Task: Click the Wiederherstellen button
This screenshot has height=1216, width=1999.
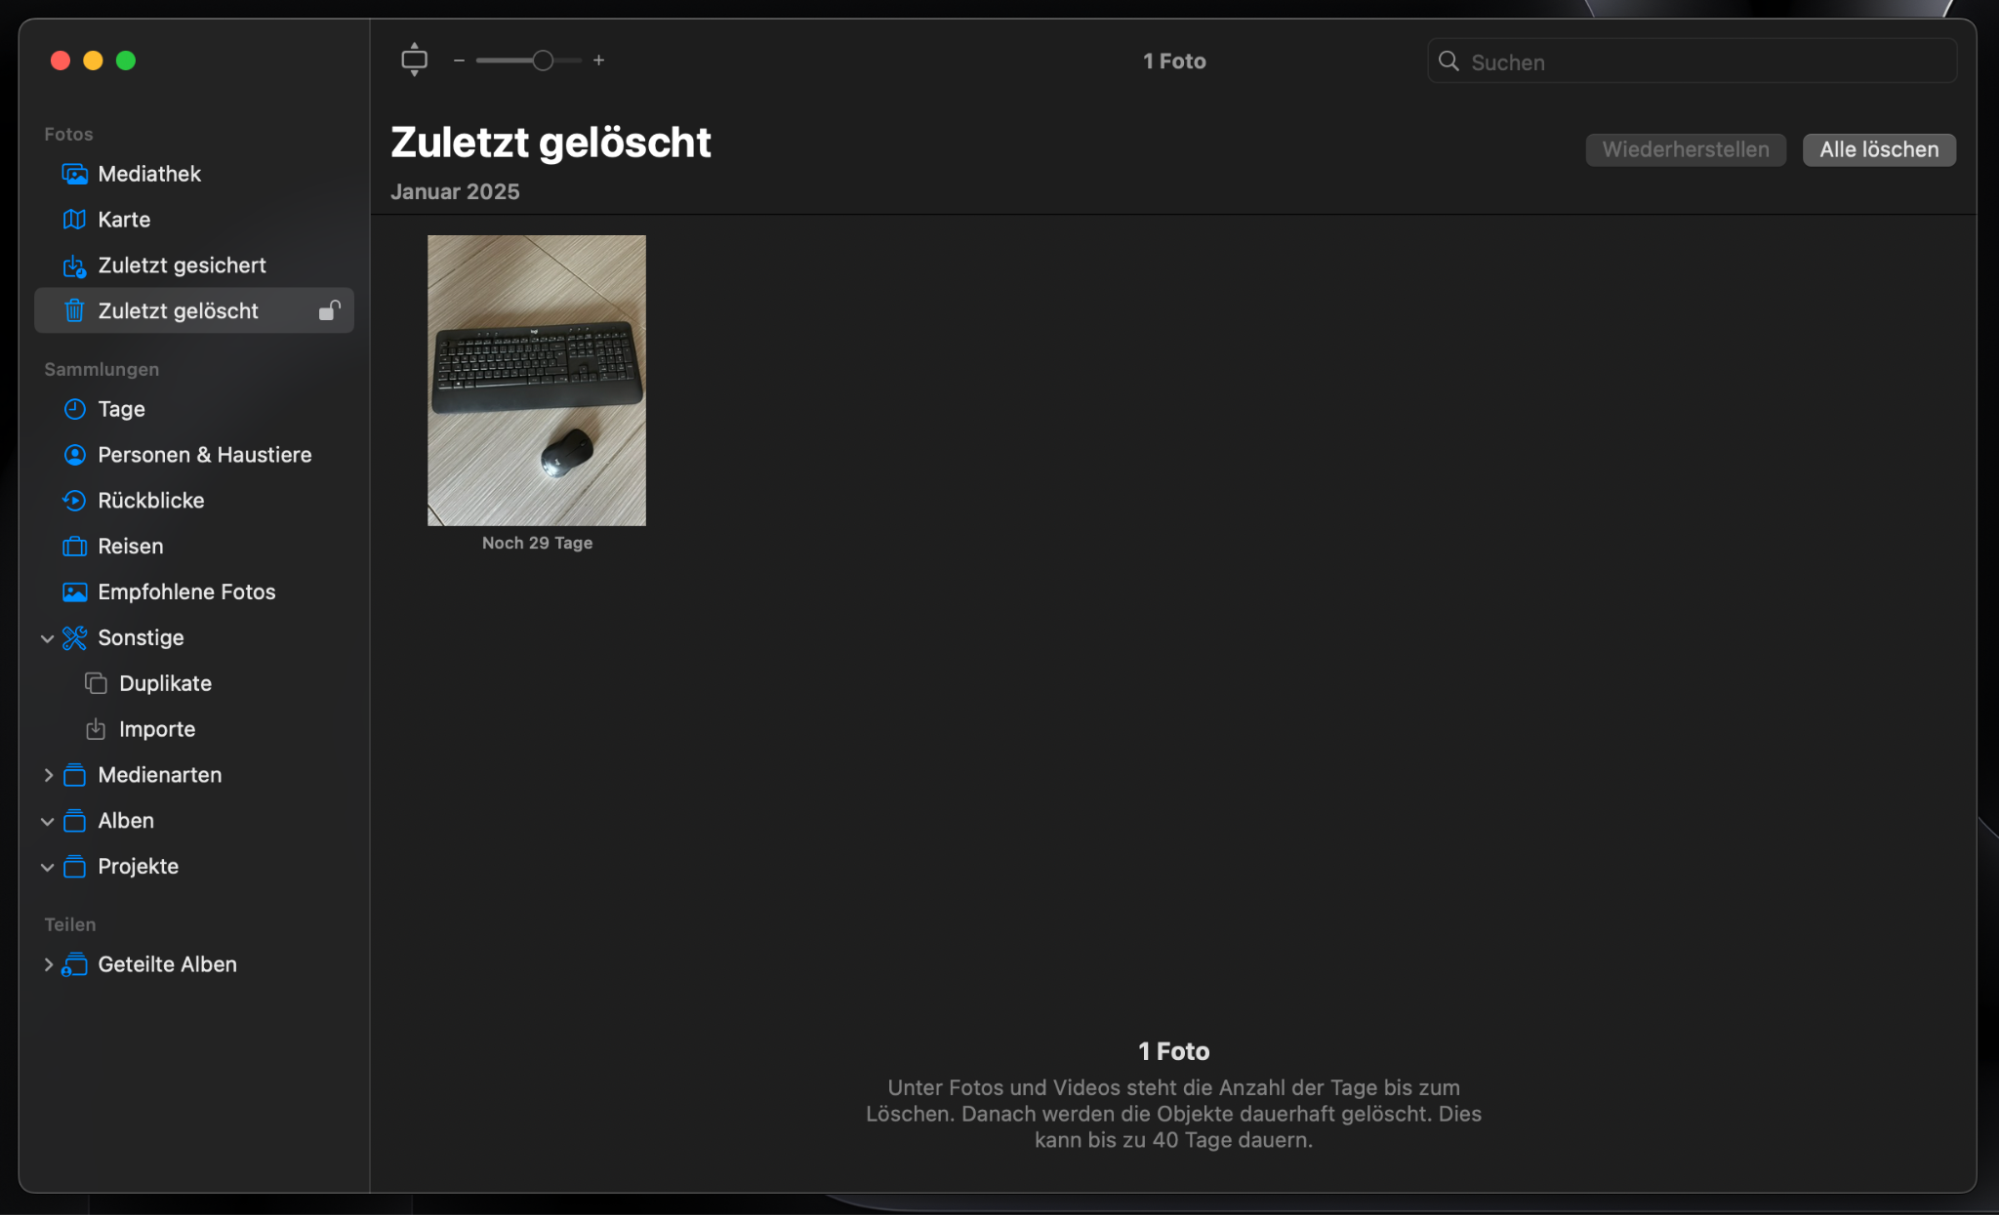Action: [1685, 149]
